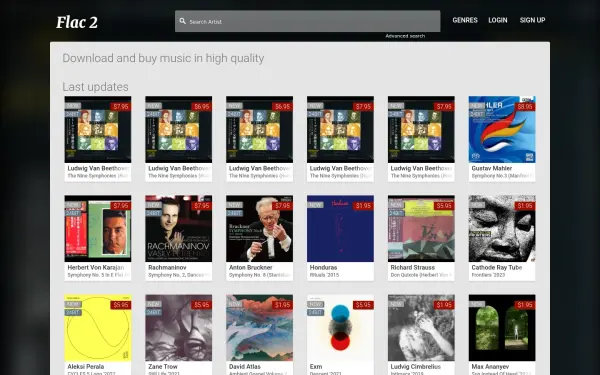Screen dimensions: 600x375
Task: Click Rachmaninov Symphony No. 2 subtitle text
Action: [179, 275]
